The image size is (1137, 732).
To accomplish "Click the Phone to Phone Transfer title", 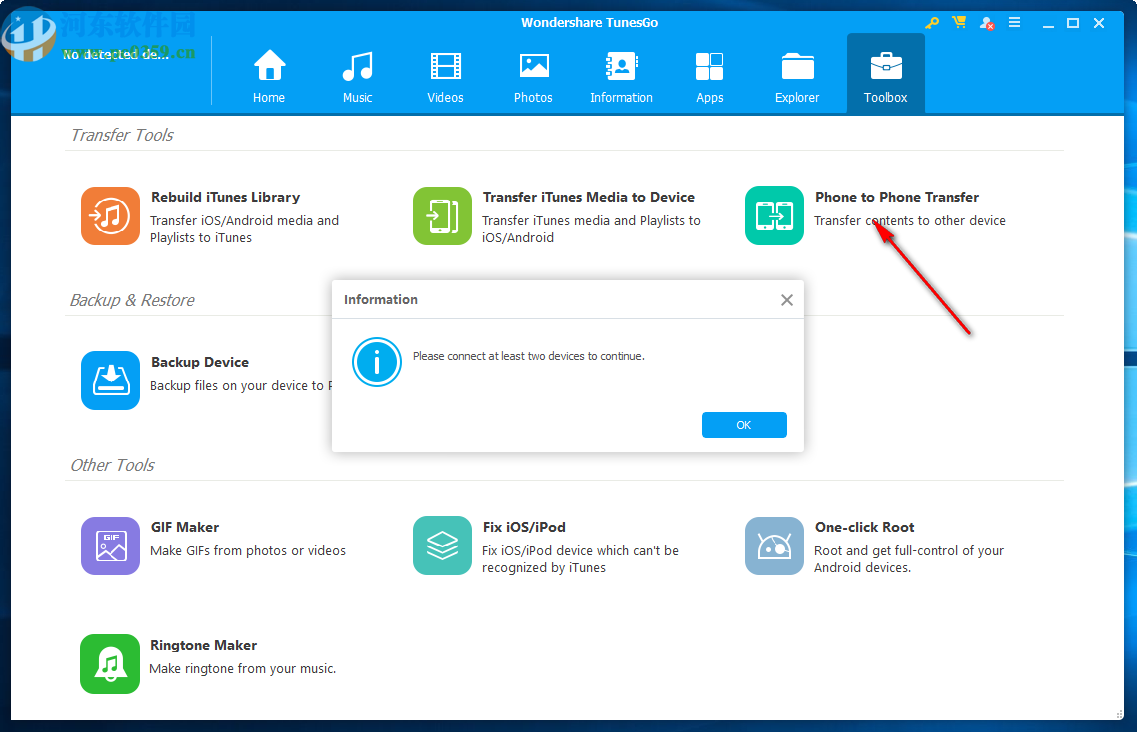I will point(897,197).
